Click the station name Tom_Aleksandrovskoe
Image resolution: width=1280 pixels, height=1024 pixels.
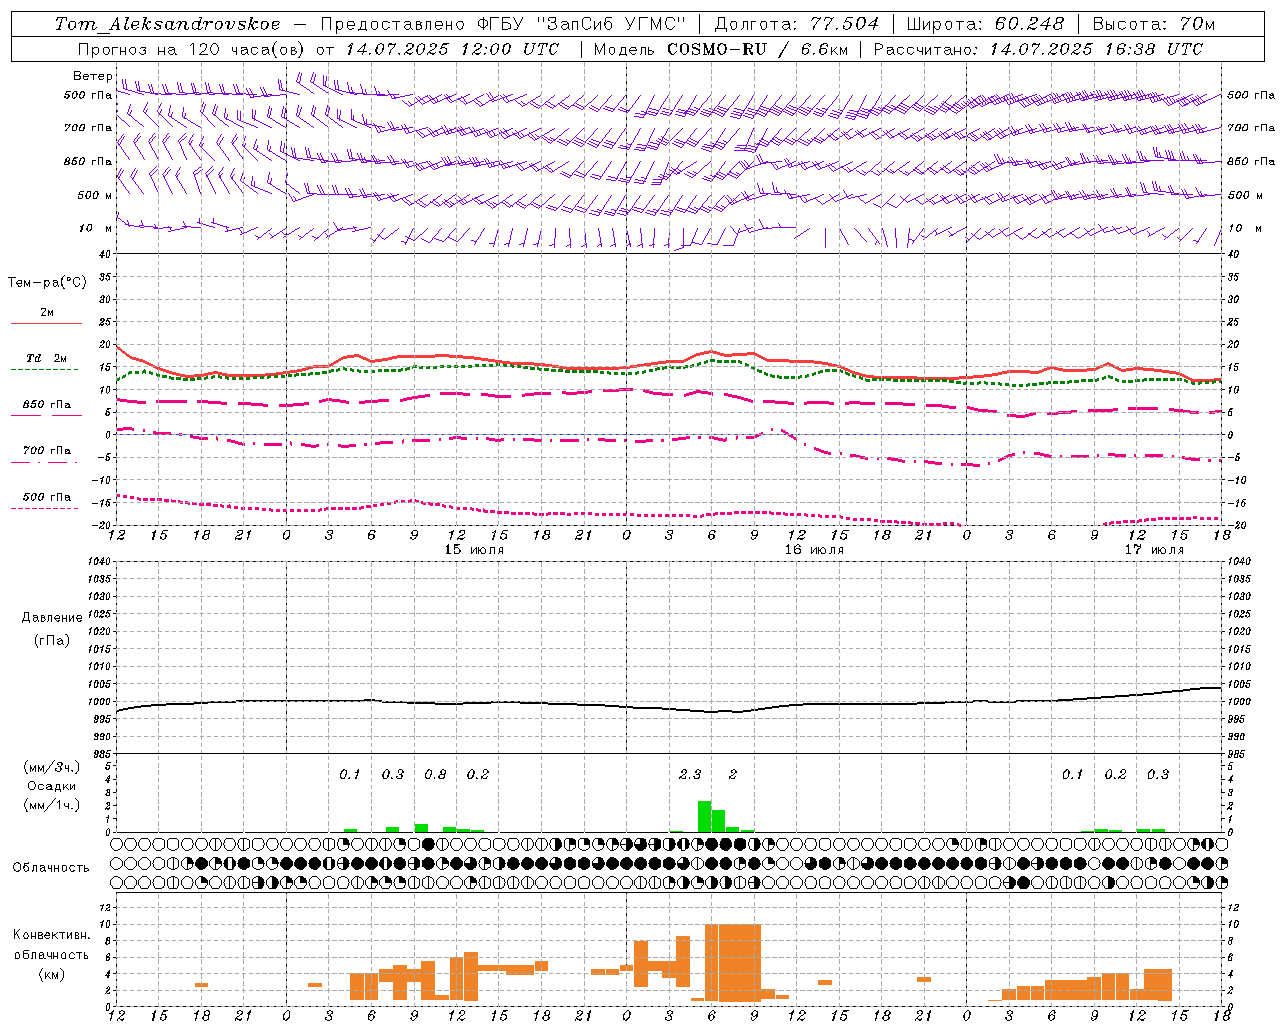click(x=167, y=24)
